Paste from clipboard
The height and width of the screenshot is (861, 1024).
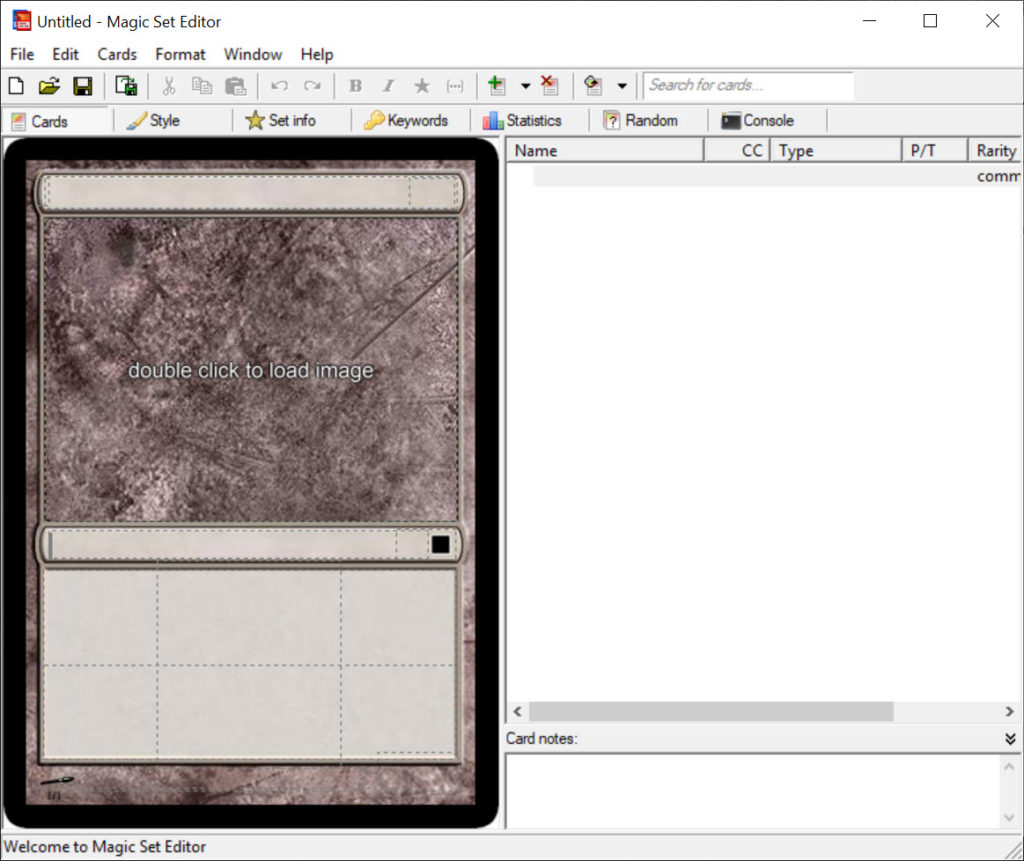[x=235, y=86]
